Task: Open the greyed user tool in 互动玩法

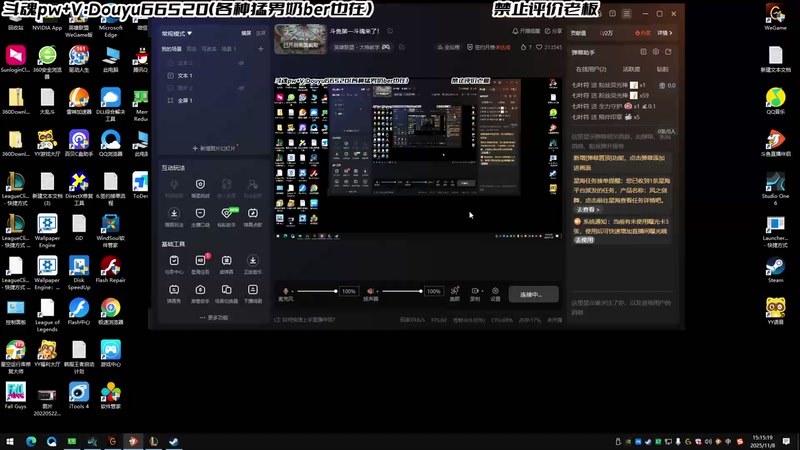Action: click(253, 188)
